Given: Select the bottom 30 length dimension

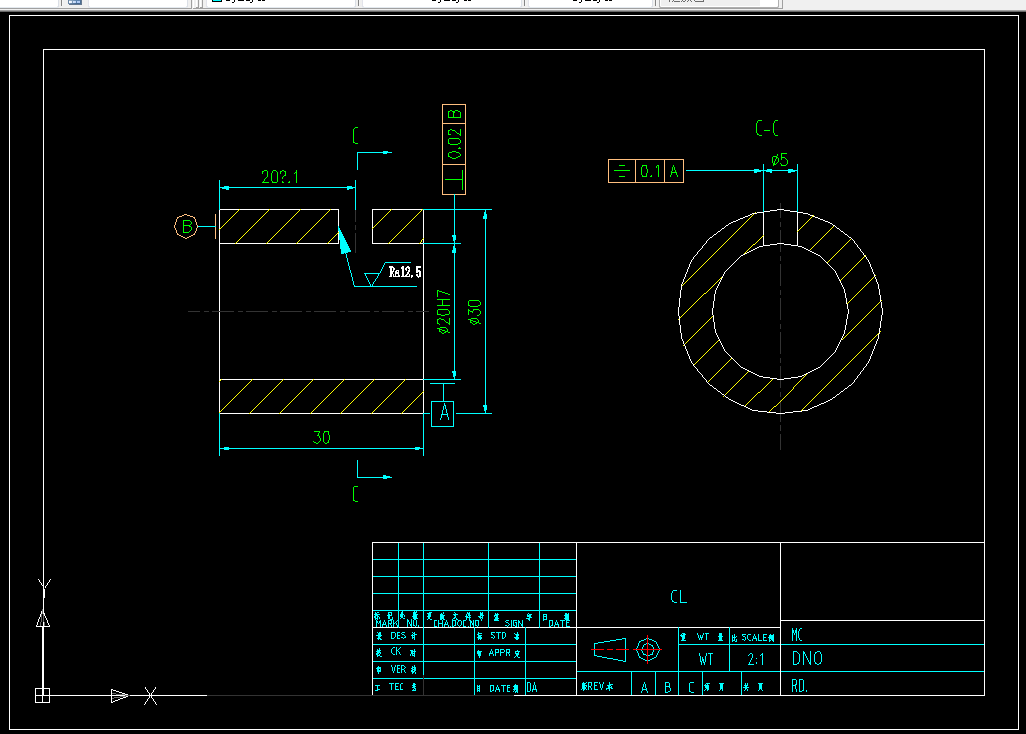Looking at the screenshot, I should [321, 437].
